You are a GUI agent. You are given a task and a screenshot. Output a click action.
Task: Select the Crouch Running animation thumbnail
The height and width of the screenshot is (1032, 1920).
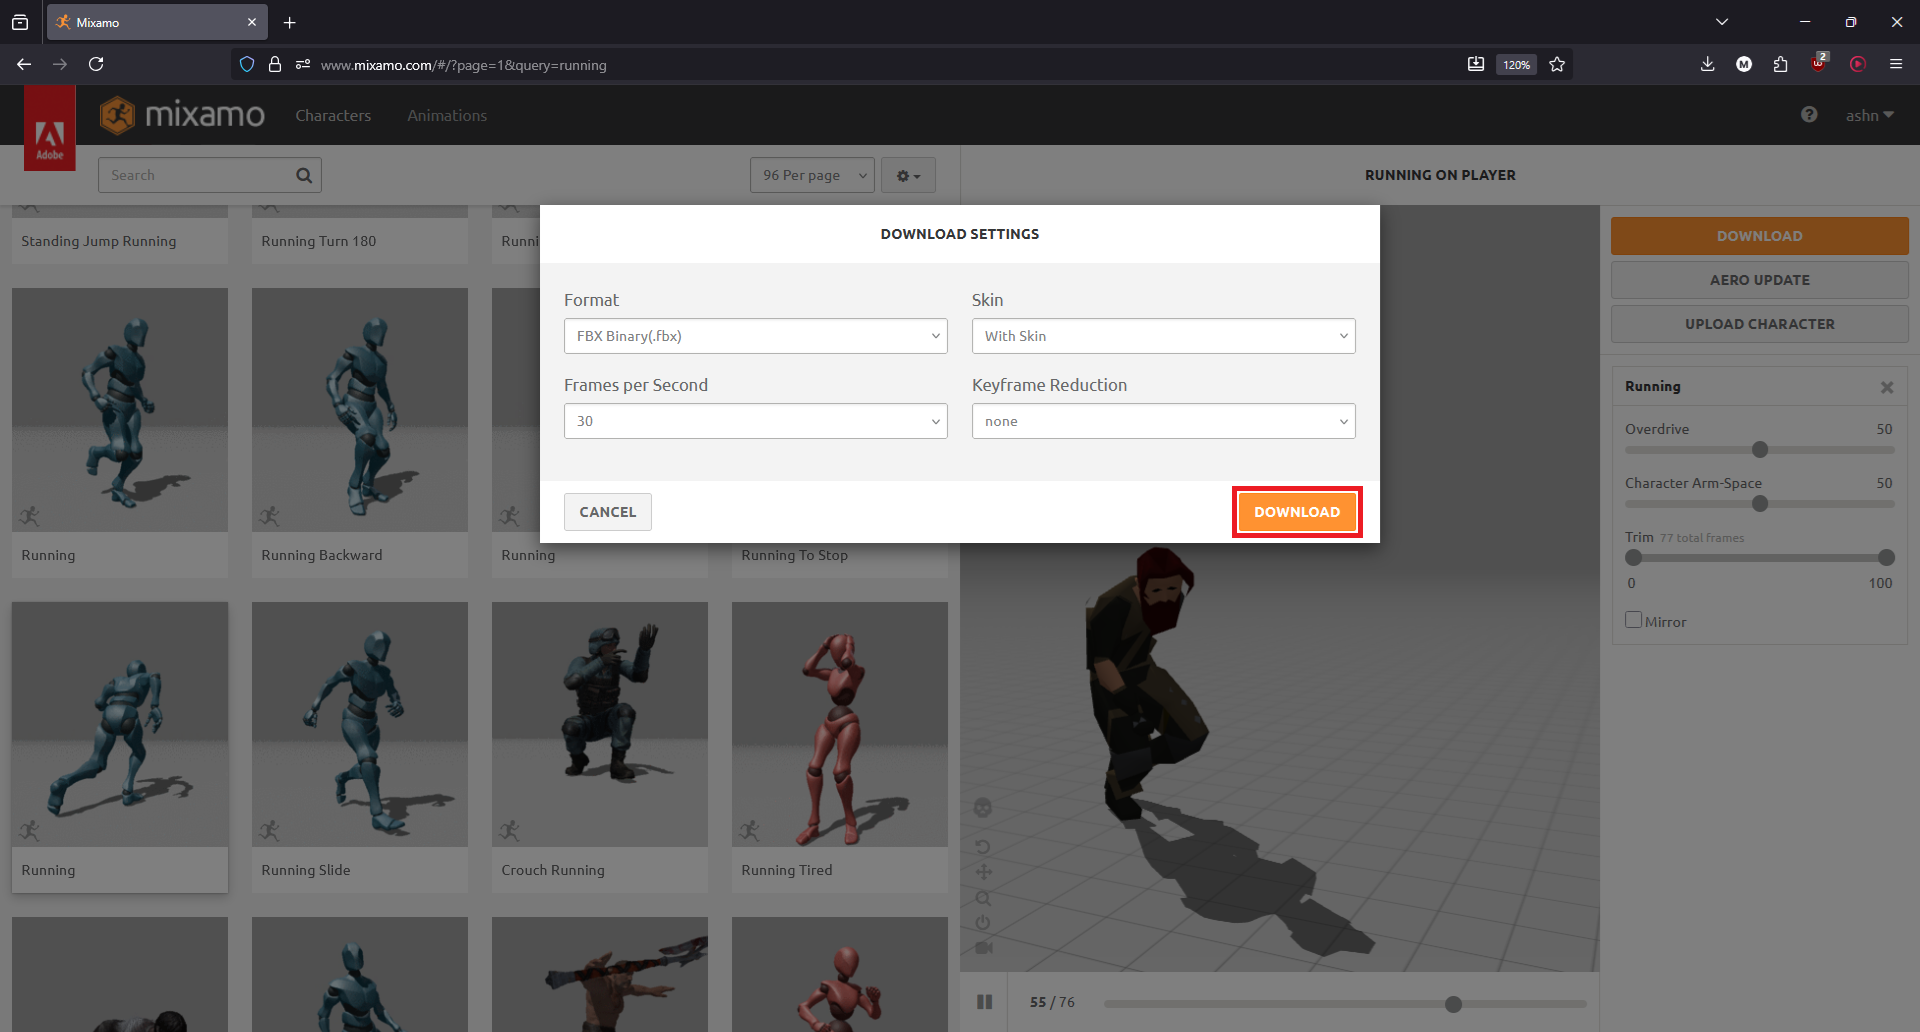[x=600, y=725]
